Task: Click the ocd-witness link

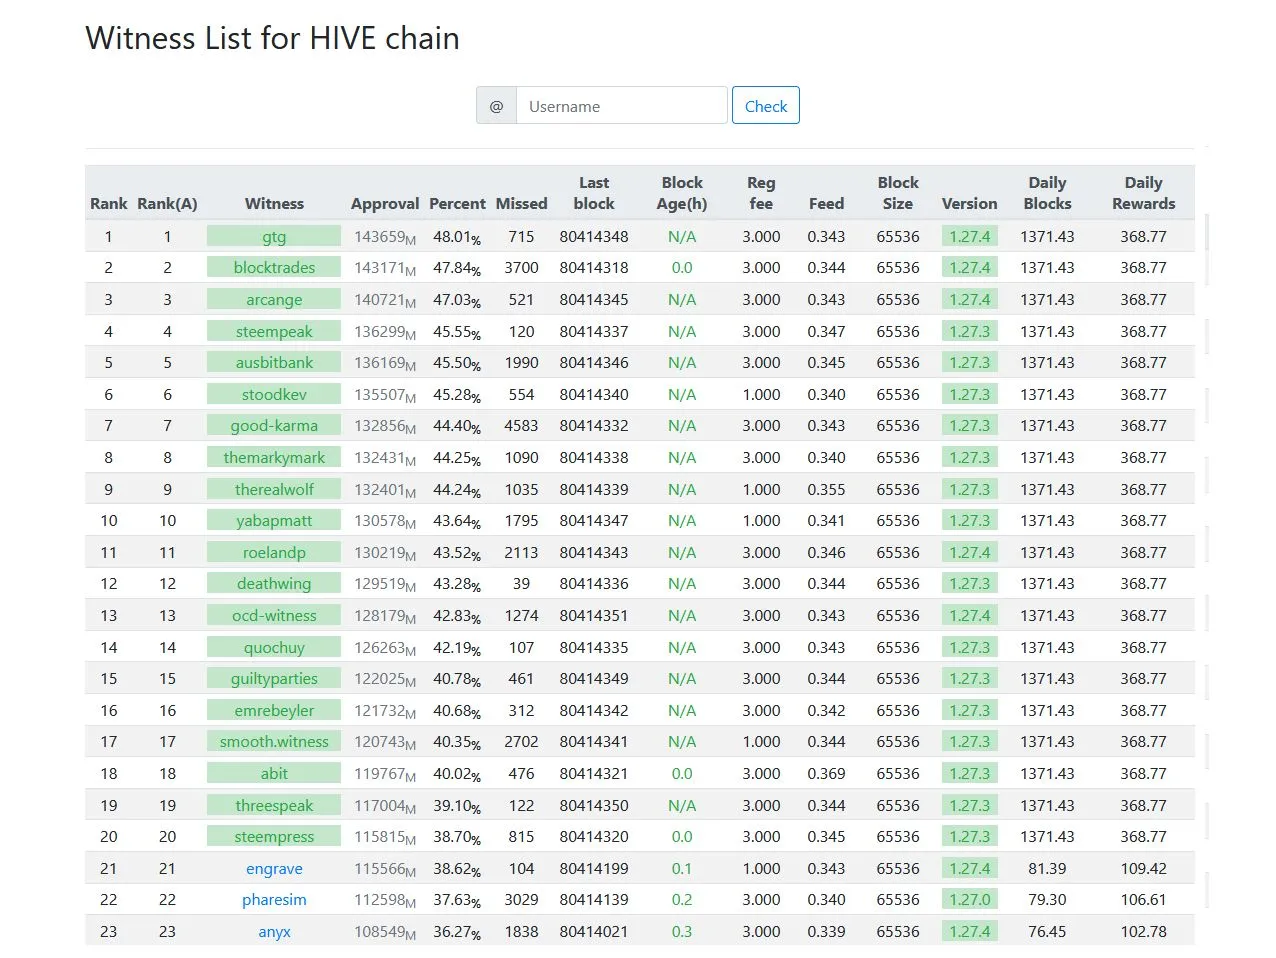Action: pyautogui.click(x=274, y=616)
